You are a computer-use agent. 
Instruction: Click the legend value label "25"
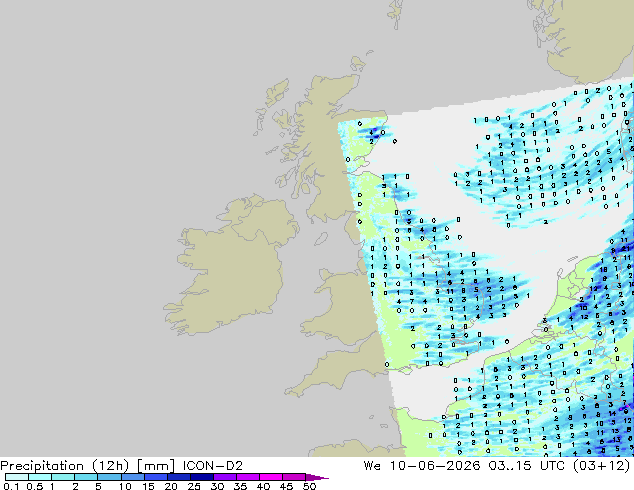click(x=194, y=486)
